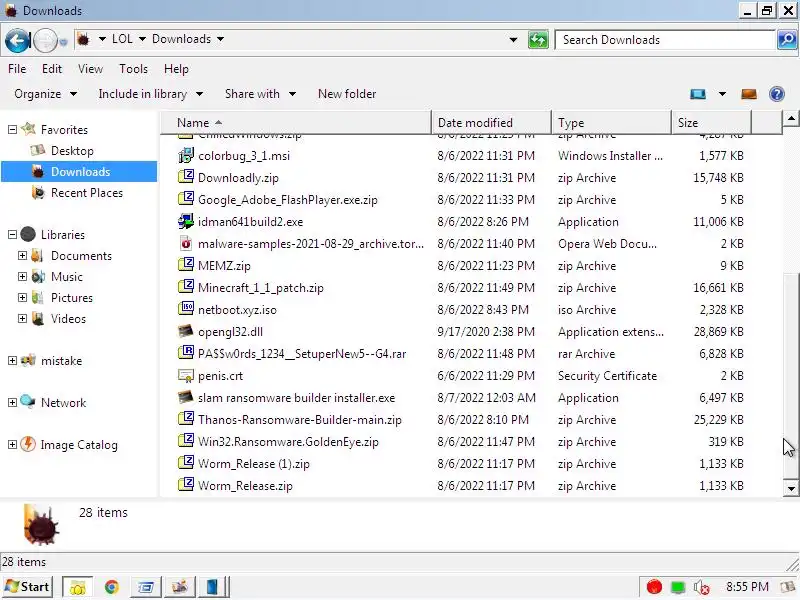The image size is (800, 600).
Task: Select Recent Places in Favorites
Action: coord(87,193)
